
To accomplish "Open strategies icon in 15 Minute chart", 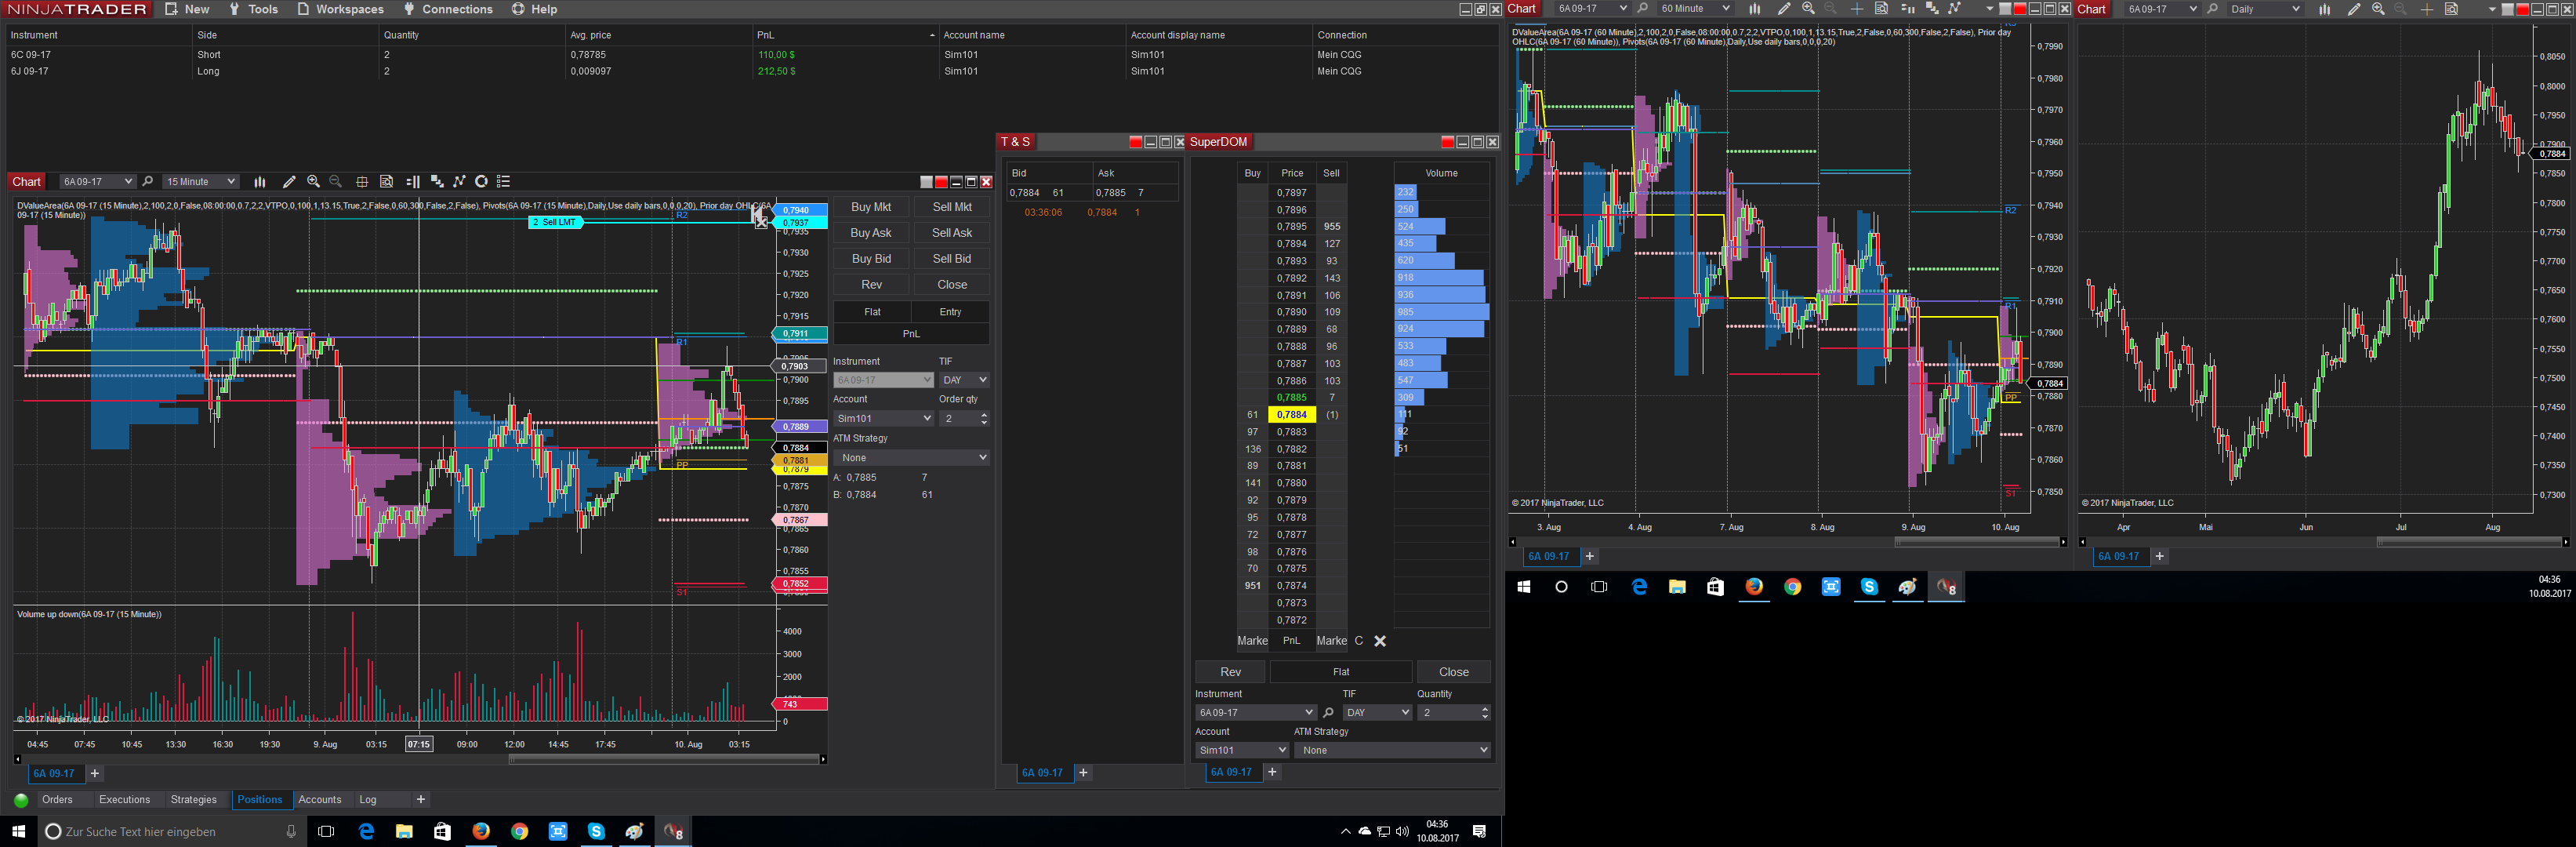I will coord(460,182).
